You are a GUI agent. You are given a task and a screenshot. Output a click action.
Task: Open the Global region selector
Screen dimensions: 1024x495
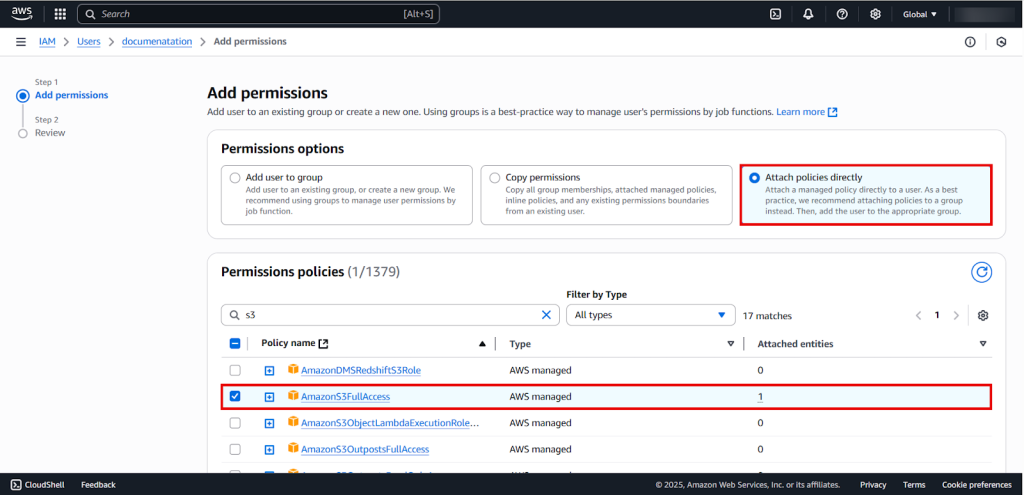pyautogui.click(x=920, y=14)
